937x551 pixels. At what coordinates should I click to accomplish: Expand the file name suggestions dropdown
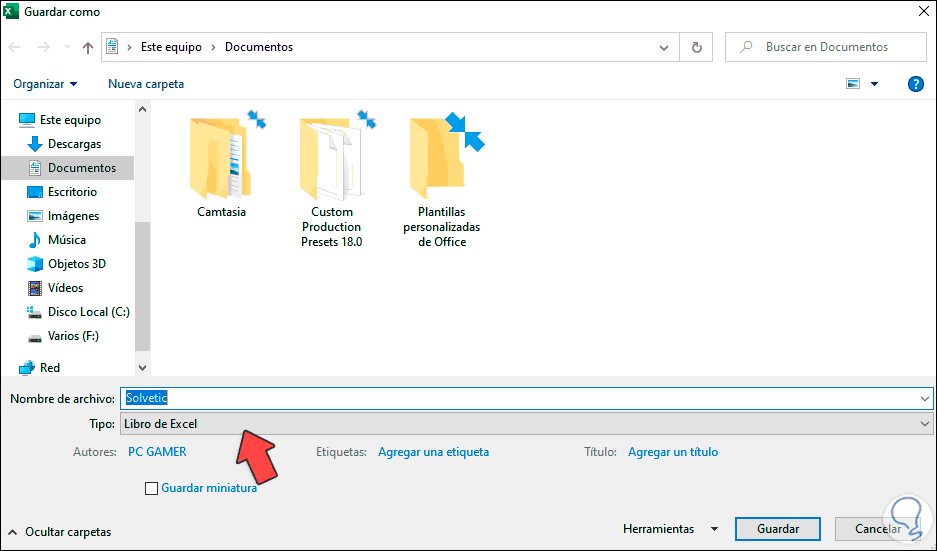(x=924, y=399)
